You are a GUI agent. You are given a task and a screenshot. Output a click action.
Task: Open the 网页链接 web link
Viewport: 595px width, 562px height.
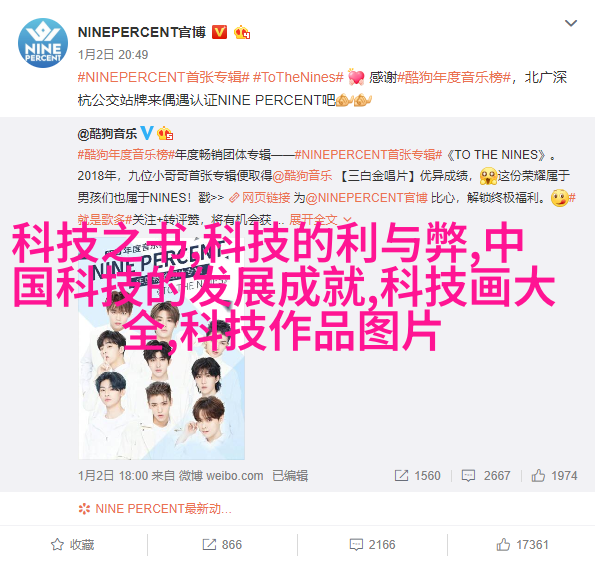(x=260, y=198)
